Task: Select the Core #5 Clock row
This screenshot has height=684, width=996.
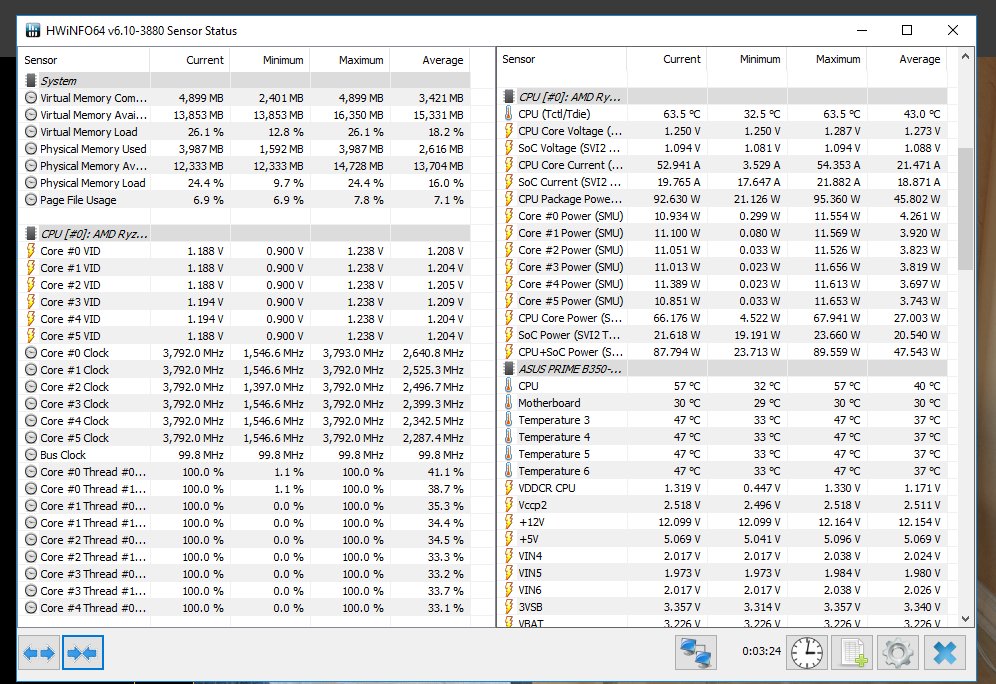Action: 245,438
